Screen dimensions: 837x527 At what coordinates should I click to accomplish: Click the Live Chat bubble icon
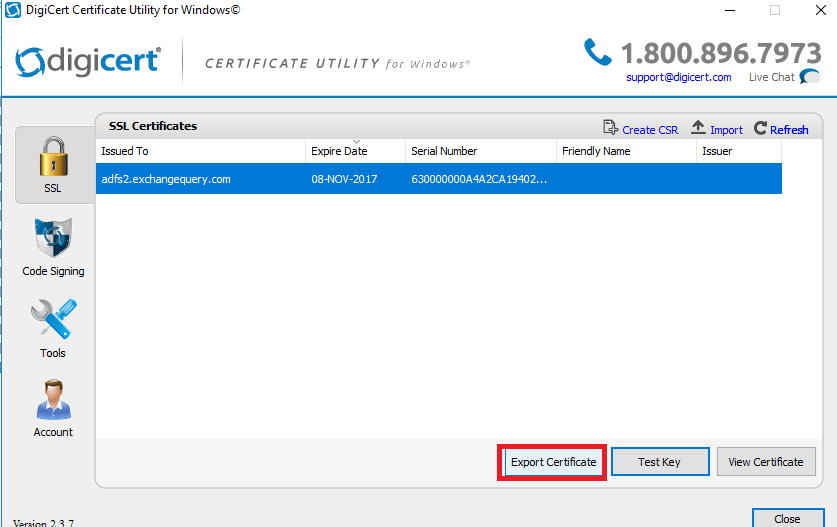point(810,77)
